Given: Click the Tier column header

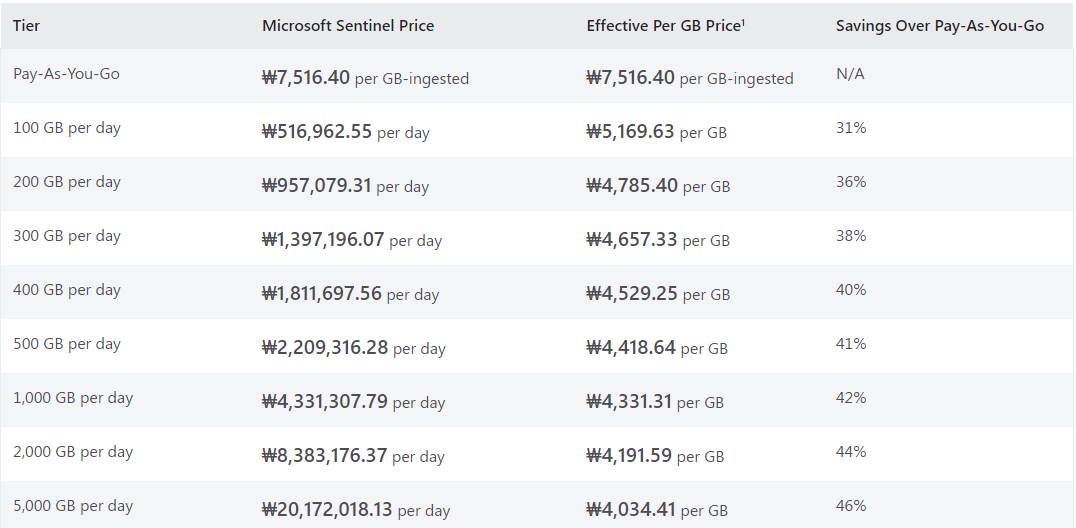Looking at the screenshot, I should [27, 26].
